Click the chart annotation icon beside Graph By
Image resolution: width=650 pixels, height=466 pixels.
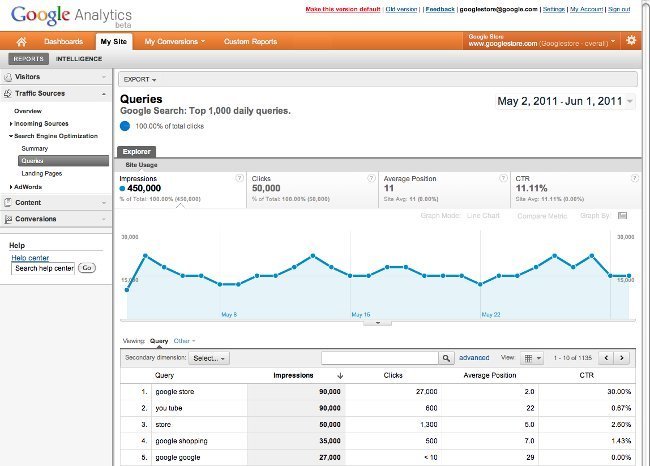pos(623,215)
